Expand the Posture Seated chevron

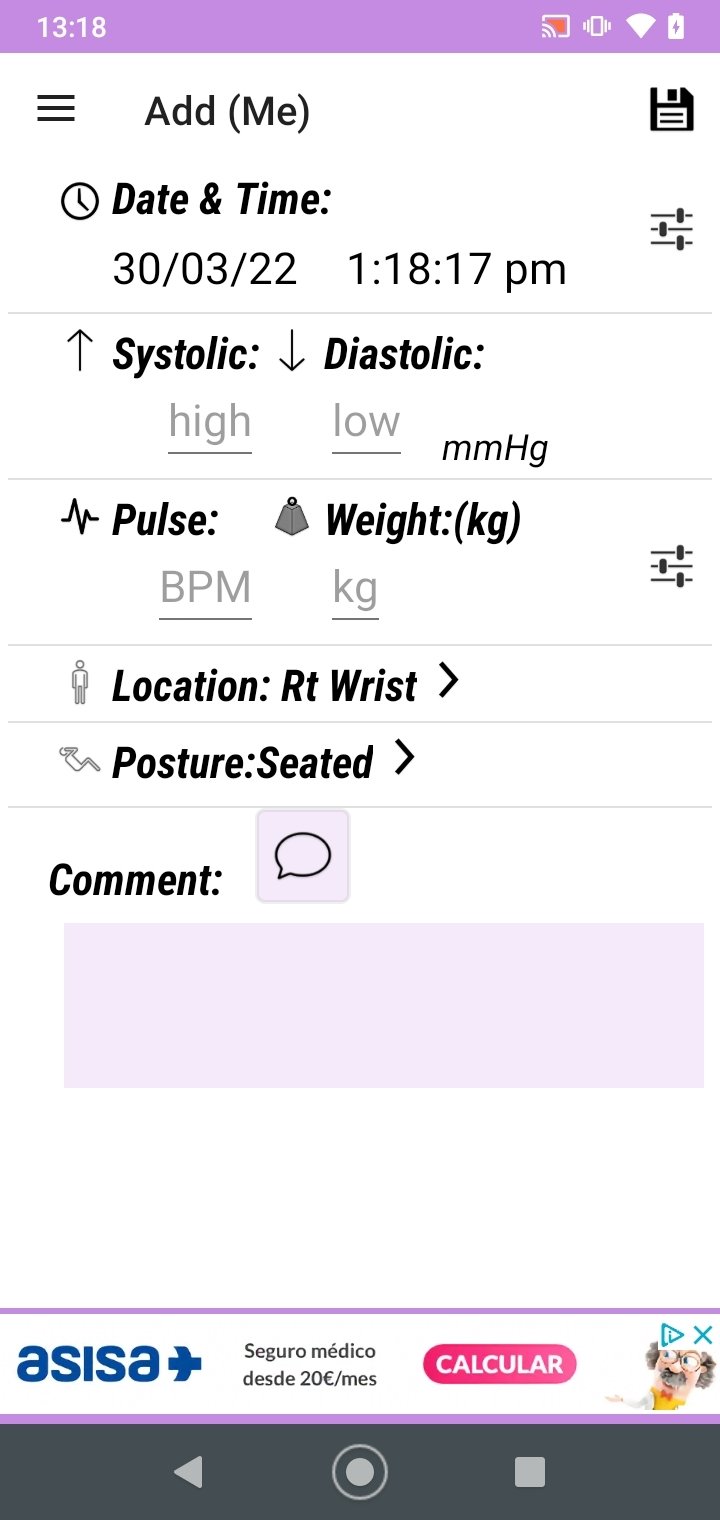tap(404, 758)
